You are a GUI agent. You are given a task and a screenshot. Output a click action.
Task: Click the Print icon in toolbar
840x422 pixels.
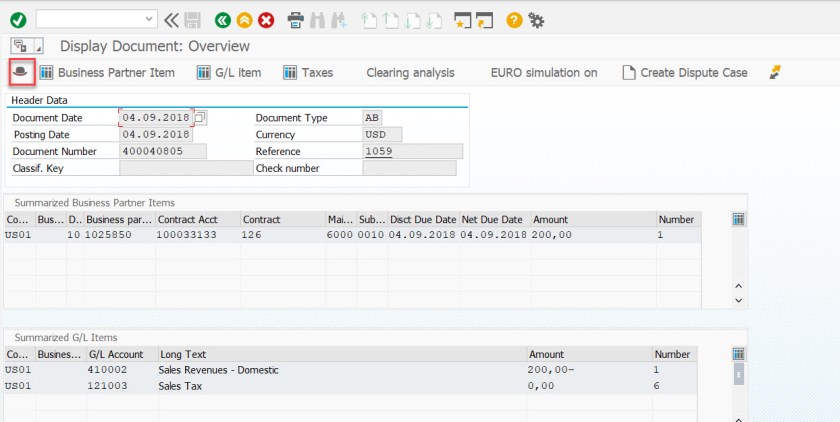296,19
